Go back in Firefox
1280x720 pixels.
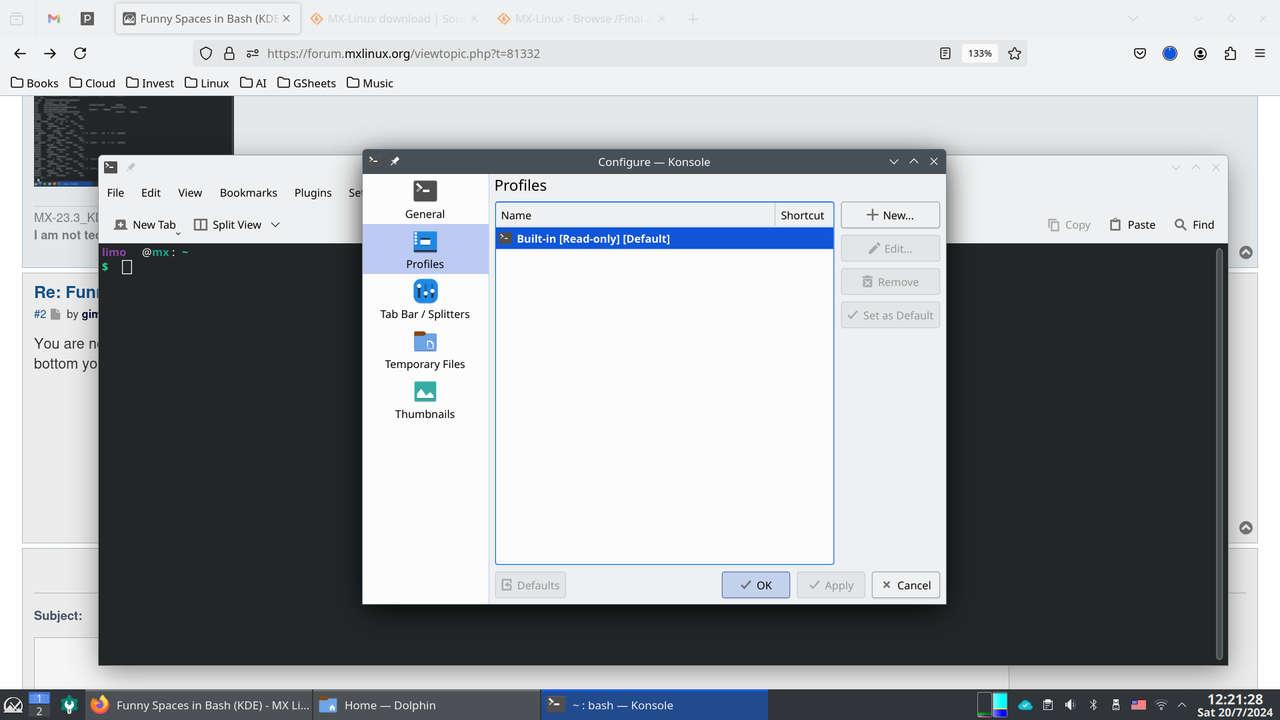[20, 54]
